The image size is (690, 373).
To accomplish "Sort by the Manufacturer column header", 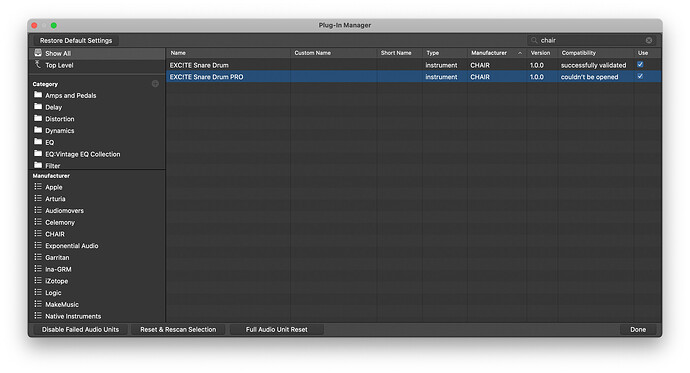I will pyautogui.click(x=497, y=53).
